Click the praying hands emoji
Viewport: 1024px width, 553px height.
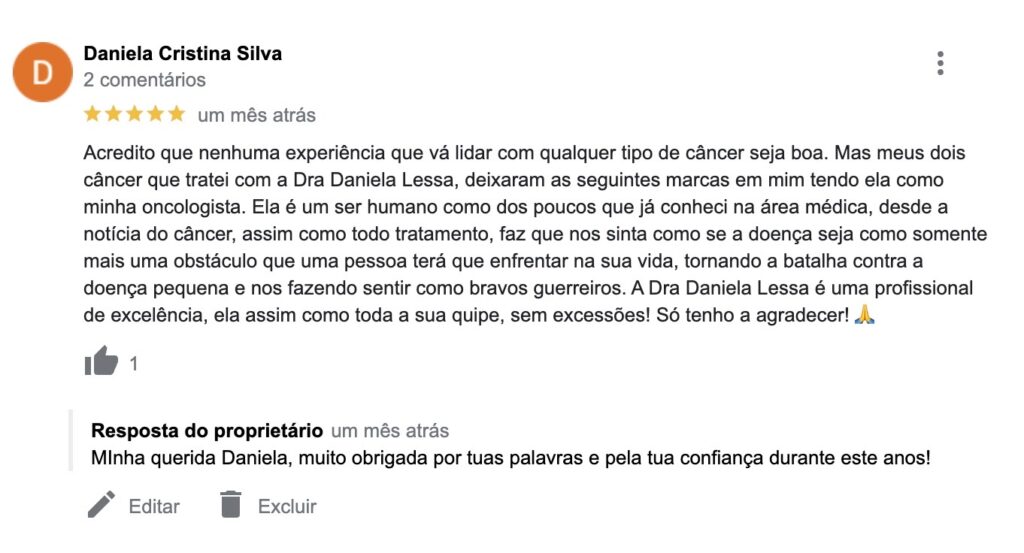[864, 315]
